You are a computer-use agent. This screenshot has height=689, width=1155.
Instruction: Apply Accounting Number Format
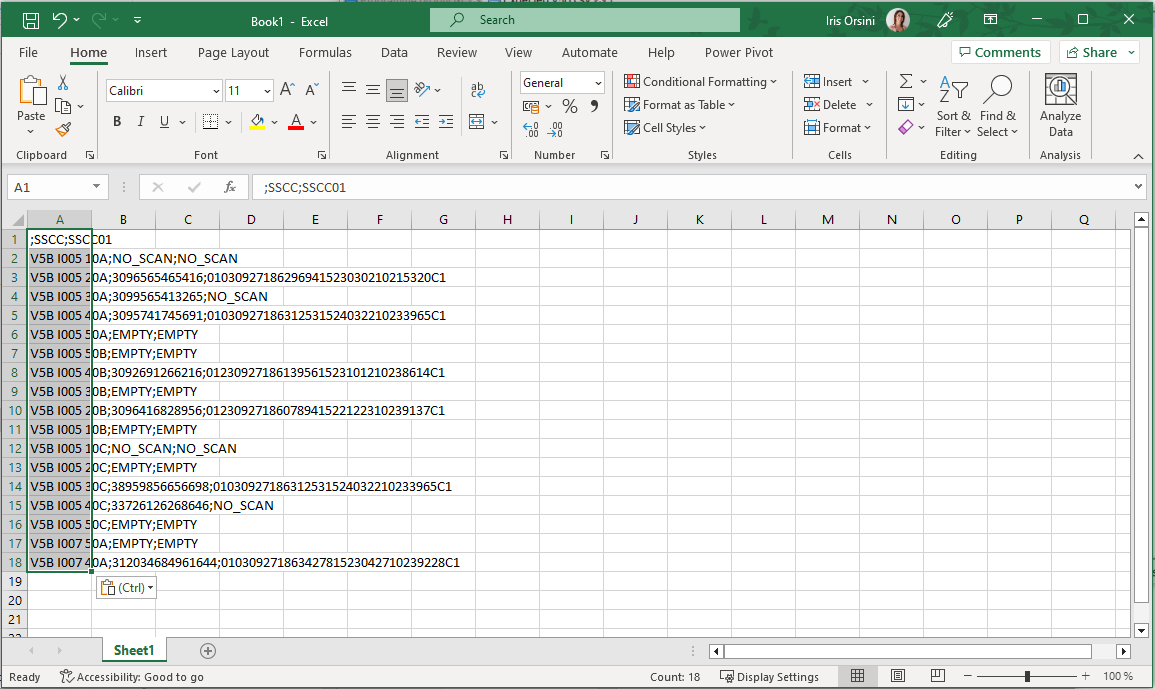[x=530, y=106]
